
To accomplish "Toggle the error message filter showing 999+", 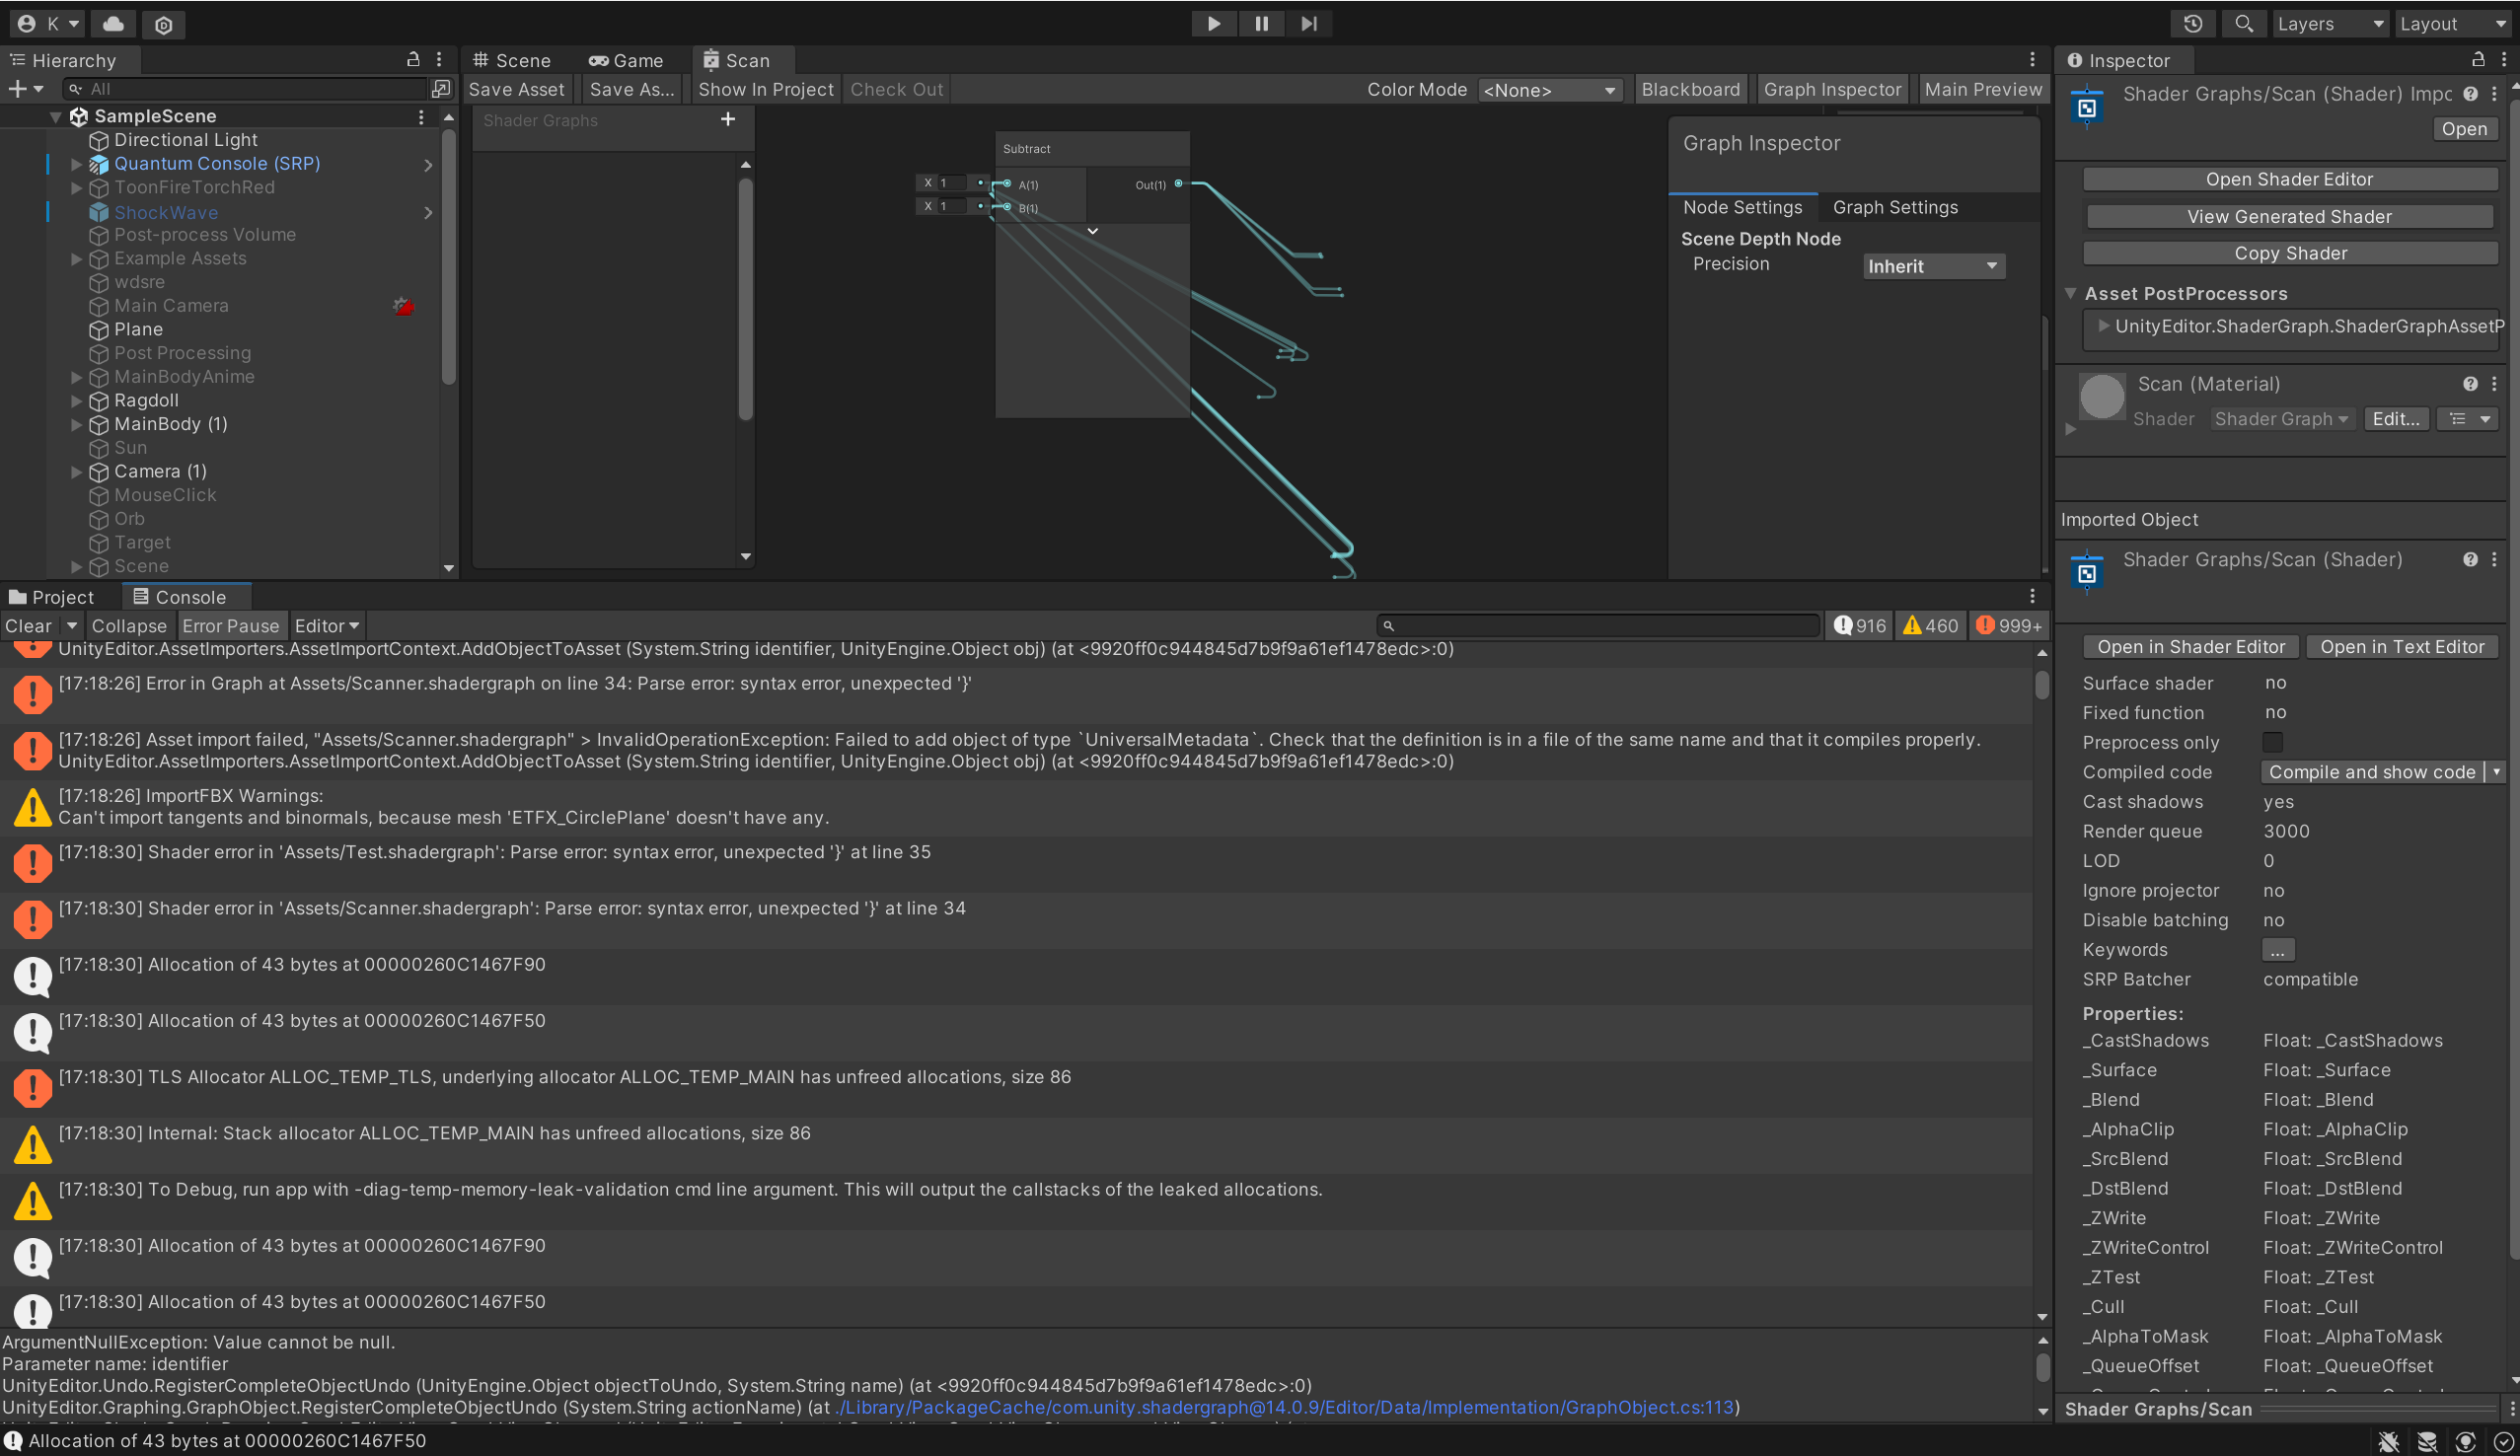I will pos(2008,625).
